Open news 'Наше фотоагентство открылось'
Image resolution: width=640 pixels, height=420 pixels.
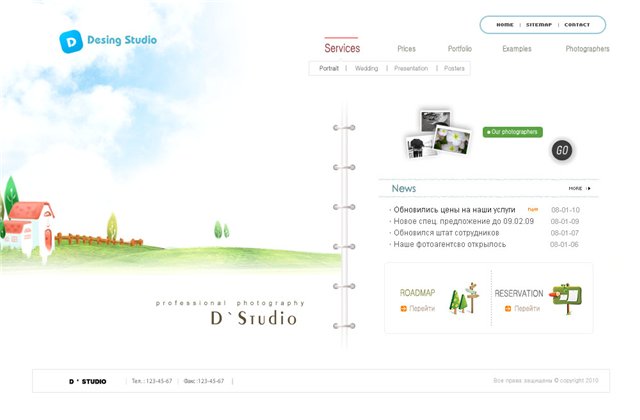tap(450, 244)
